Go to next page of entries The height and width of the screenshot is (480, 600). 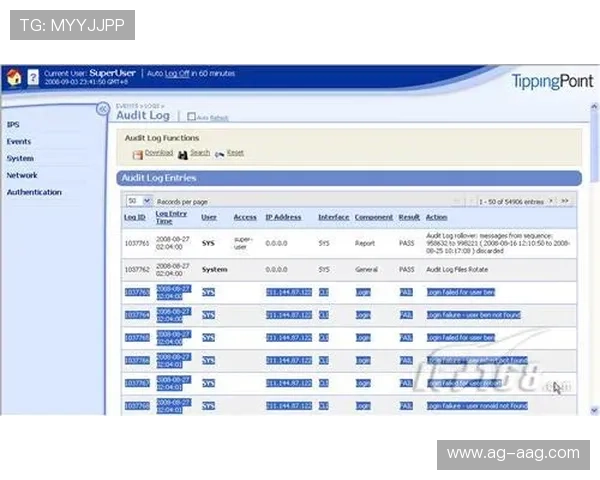coord(552,200)
